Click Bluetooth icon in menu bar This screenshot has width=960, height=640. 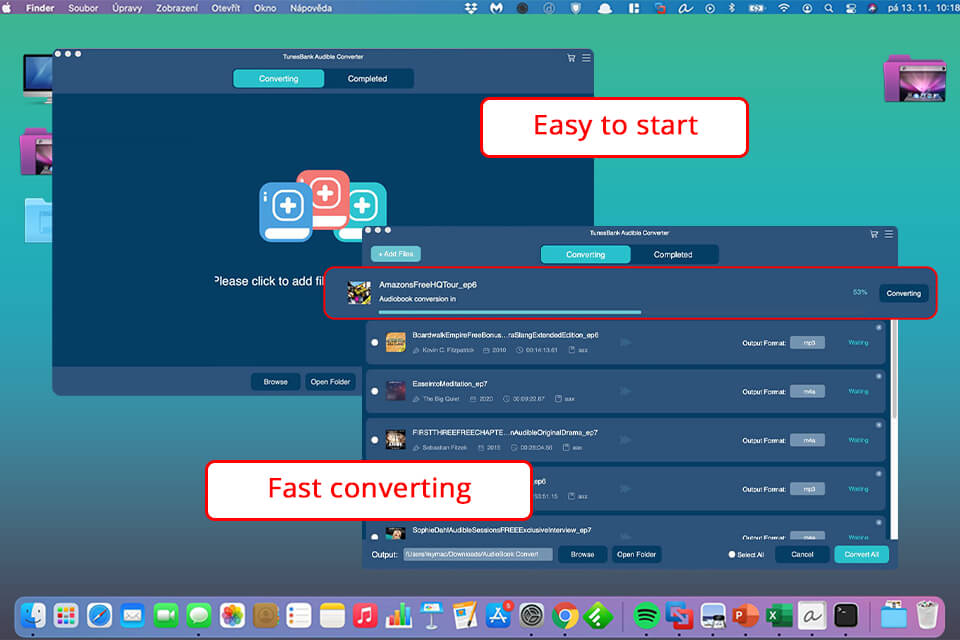coord(732,8)
